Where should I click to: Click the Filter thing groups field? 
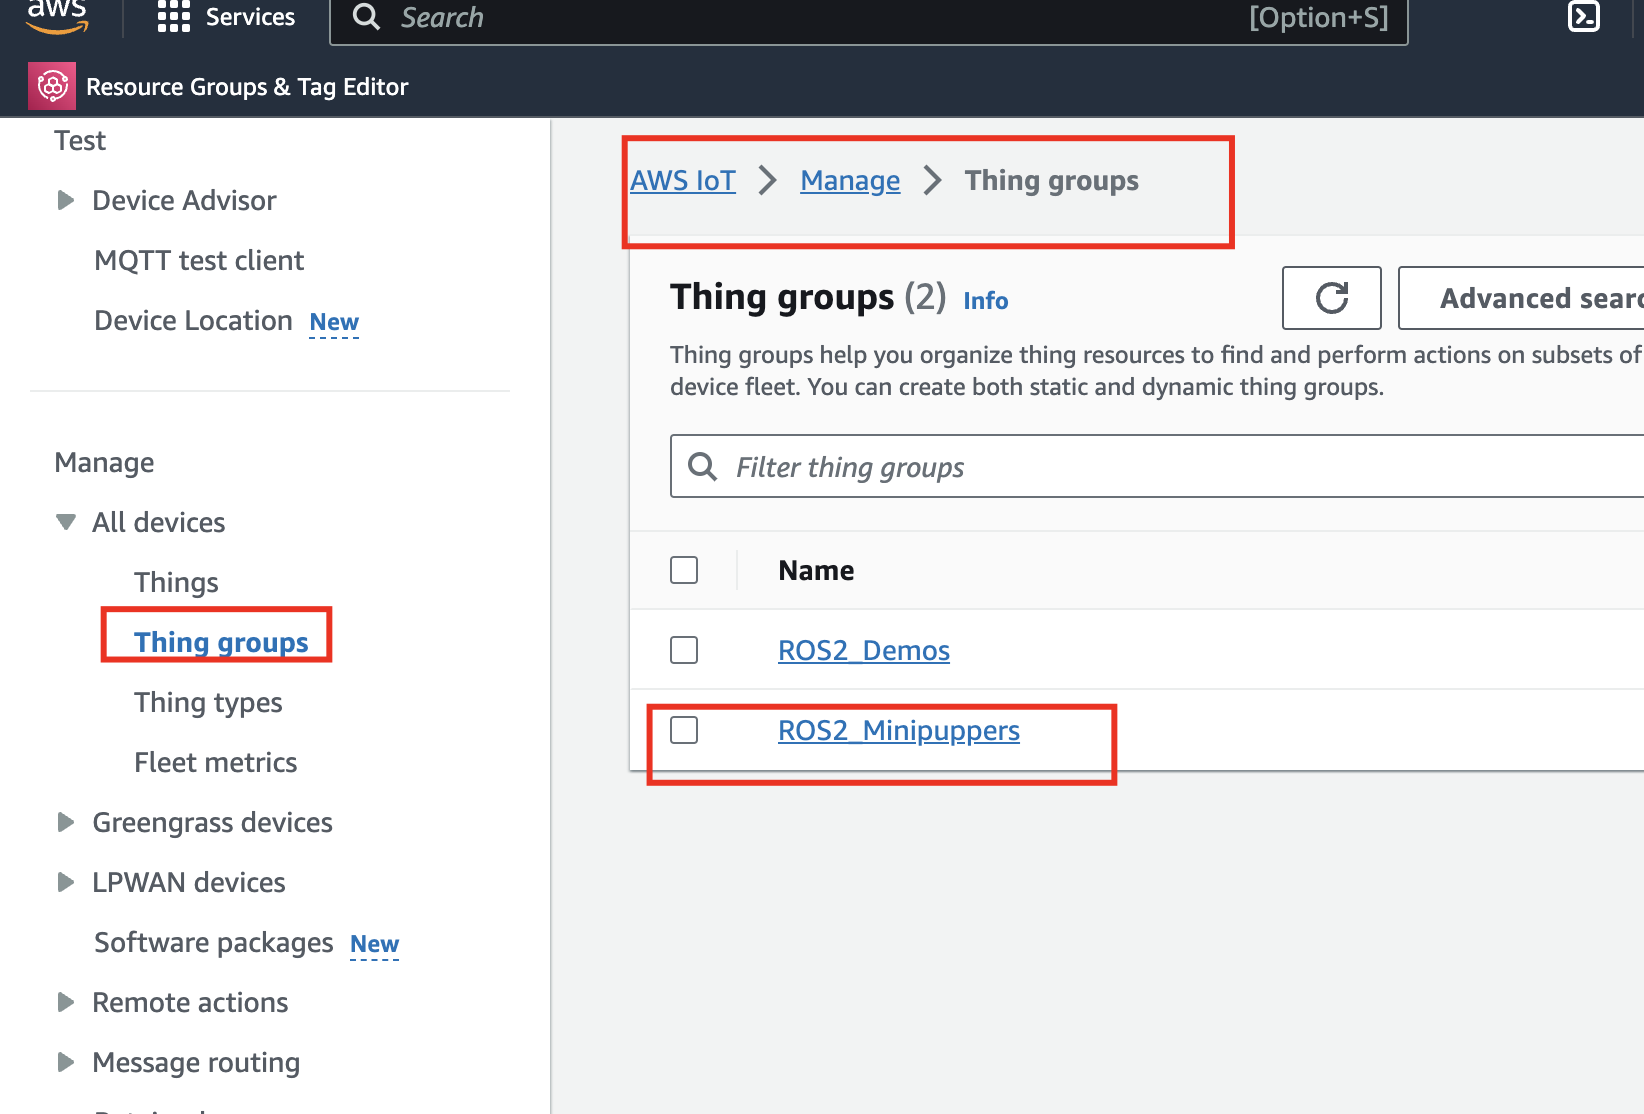click(x=1180, y=467)
